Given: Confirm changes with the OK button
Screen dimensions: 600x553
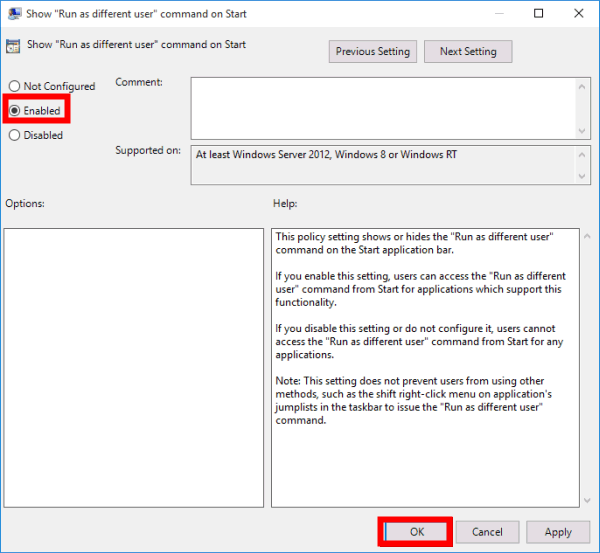Looking at the screenshot, I should [x=416, y=532].
